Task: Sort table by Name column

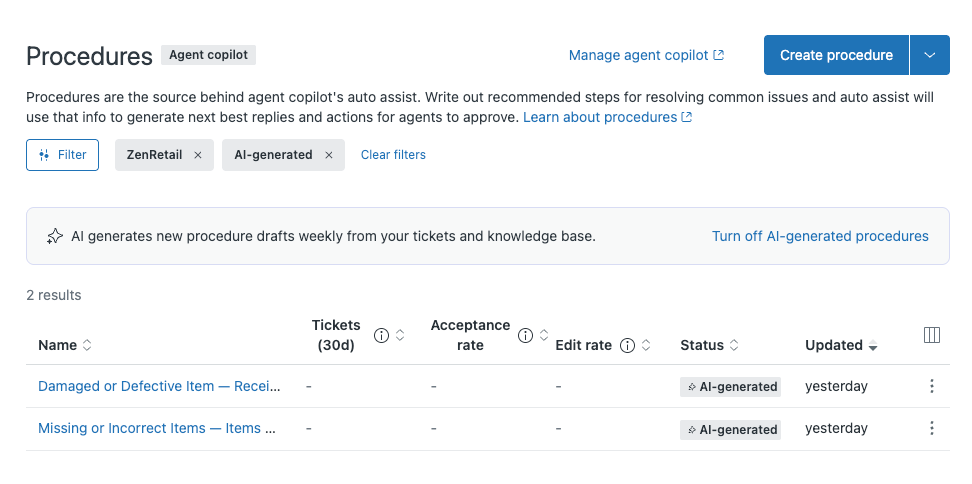Action: pyautogui.click(x=64, y=345)
